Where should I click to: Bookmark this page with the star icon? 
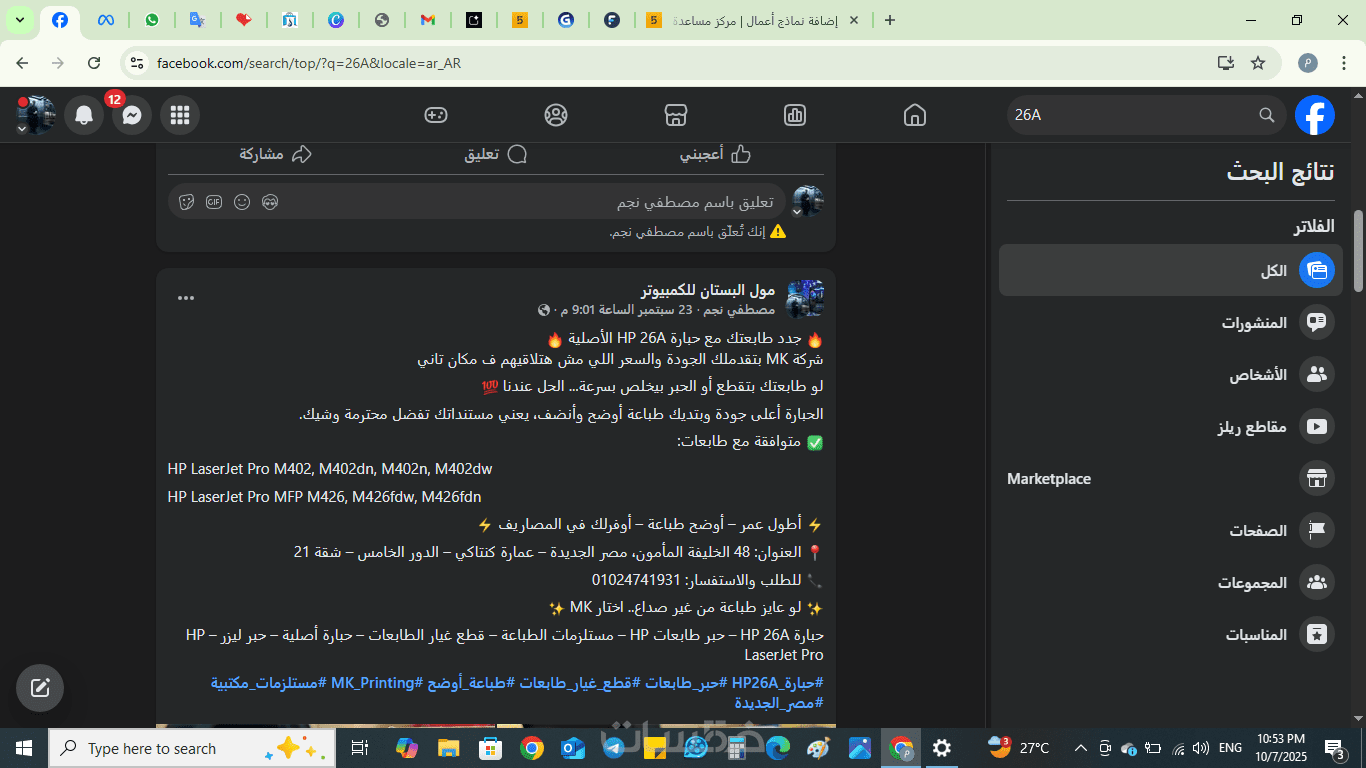(1258, 63)
